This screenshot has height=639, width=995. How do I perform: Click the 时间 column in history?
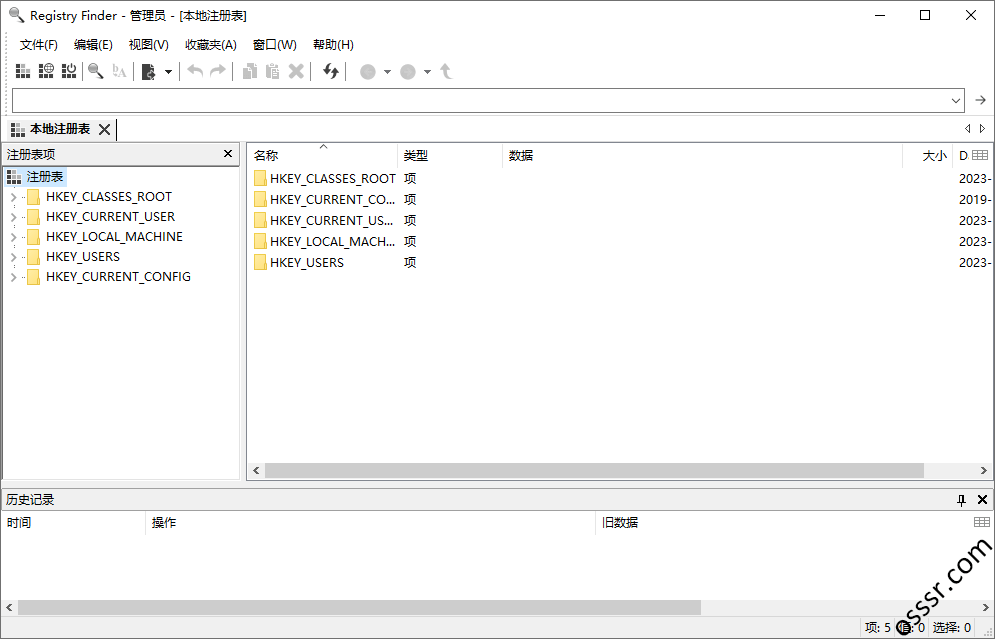74,523
